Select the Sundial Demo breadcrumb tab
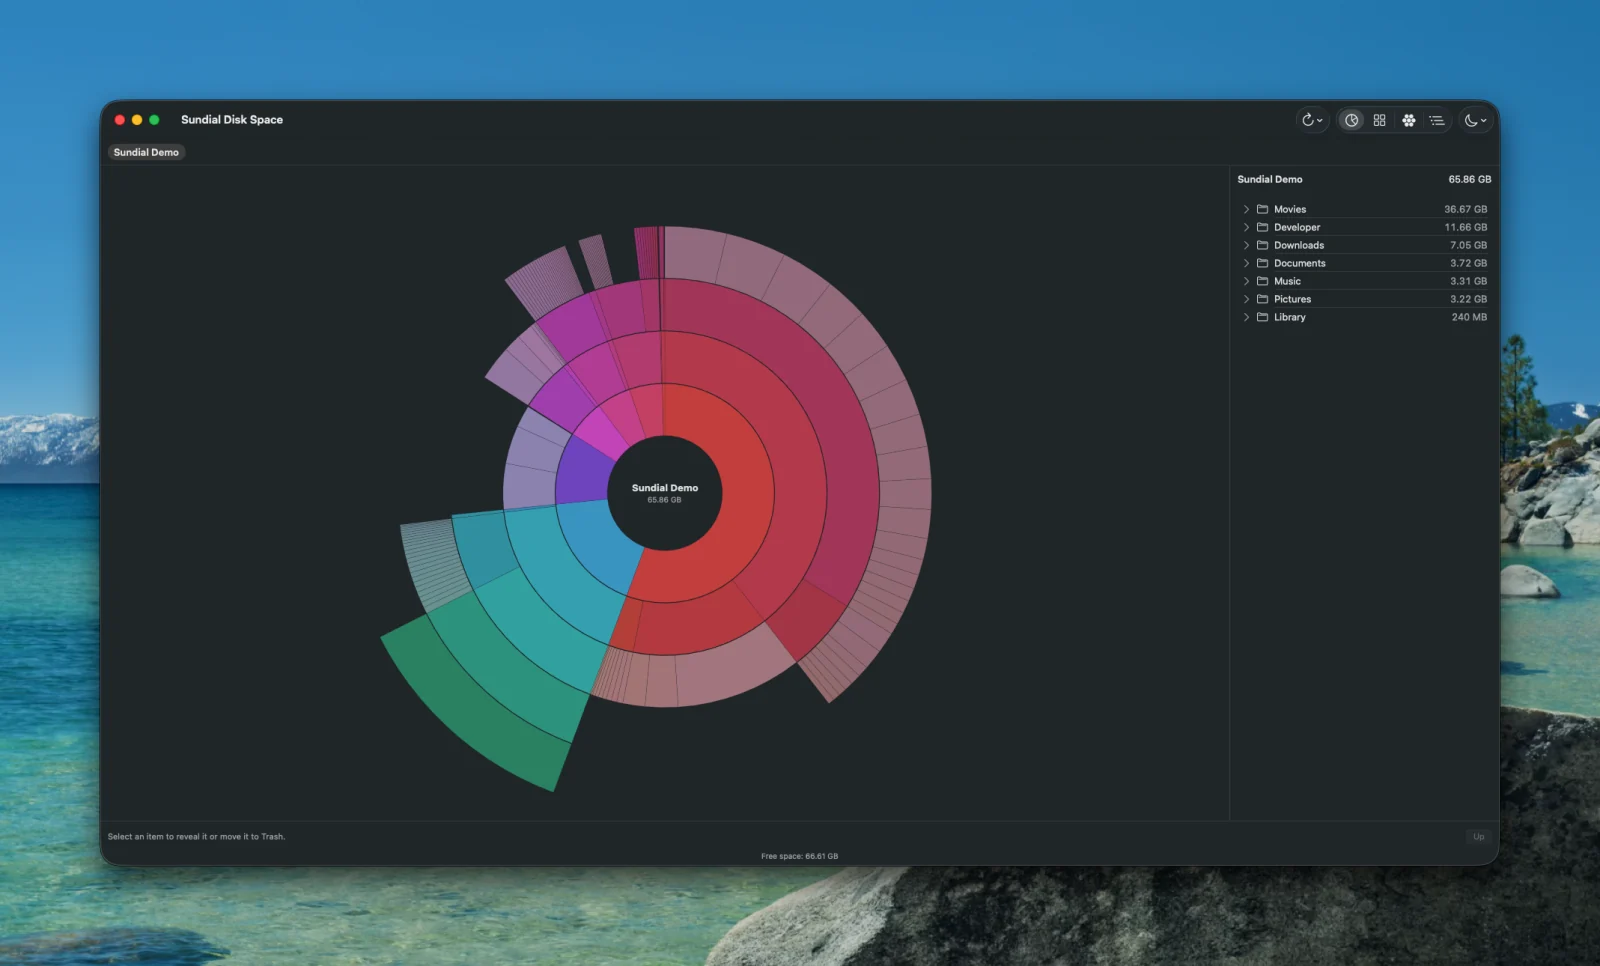 click(146, 152)
